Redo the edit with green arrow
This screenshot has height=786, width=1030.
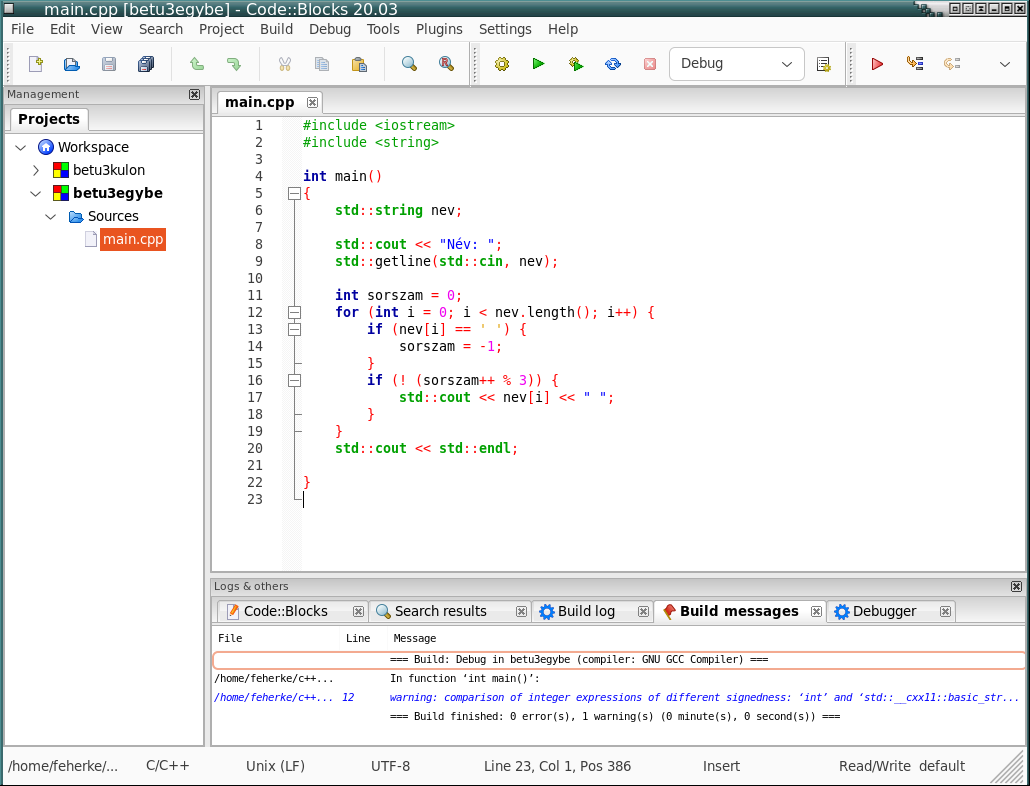tap(233, 64)
